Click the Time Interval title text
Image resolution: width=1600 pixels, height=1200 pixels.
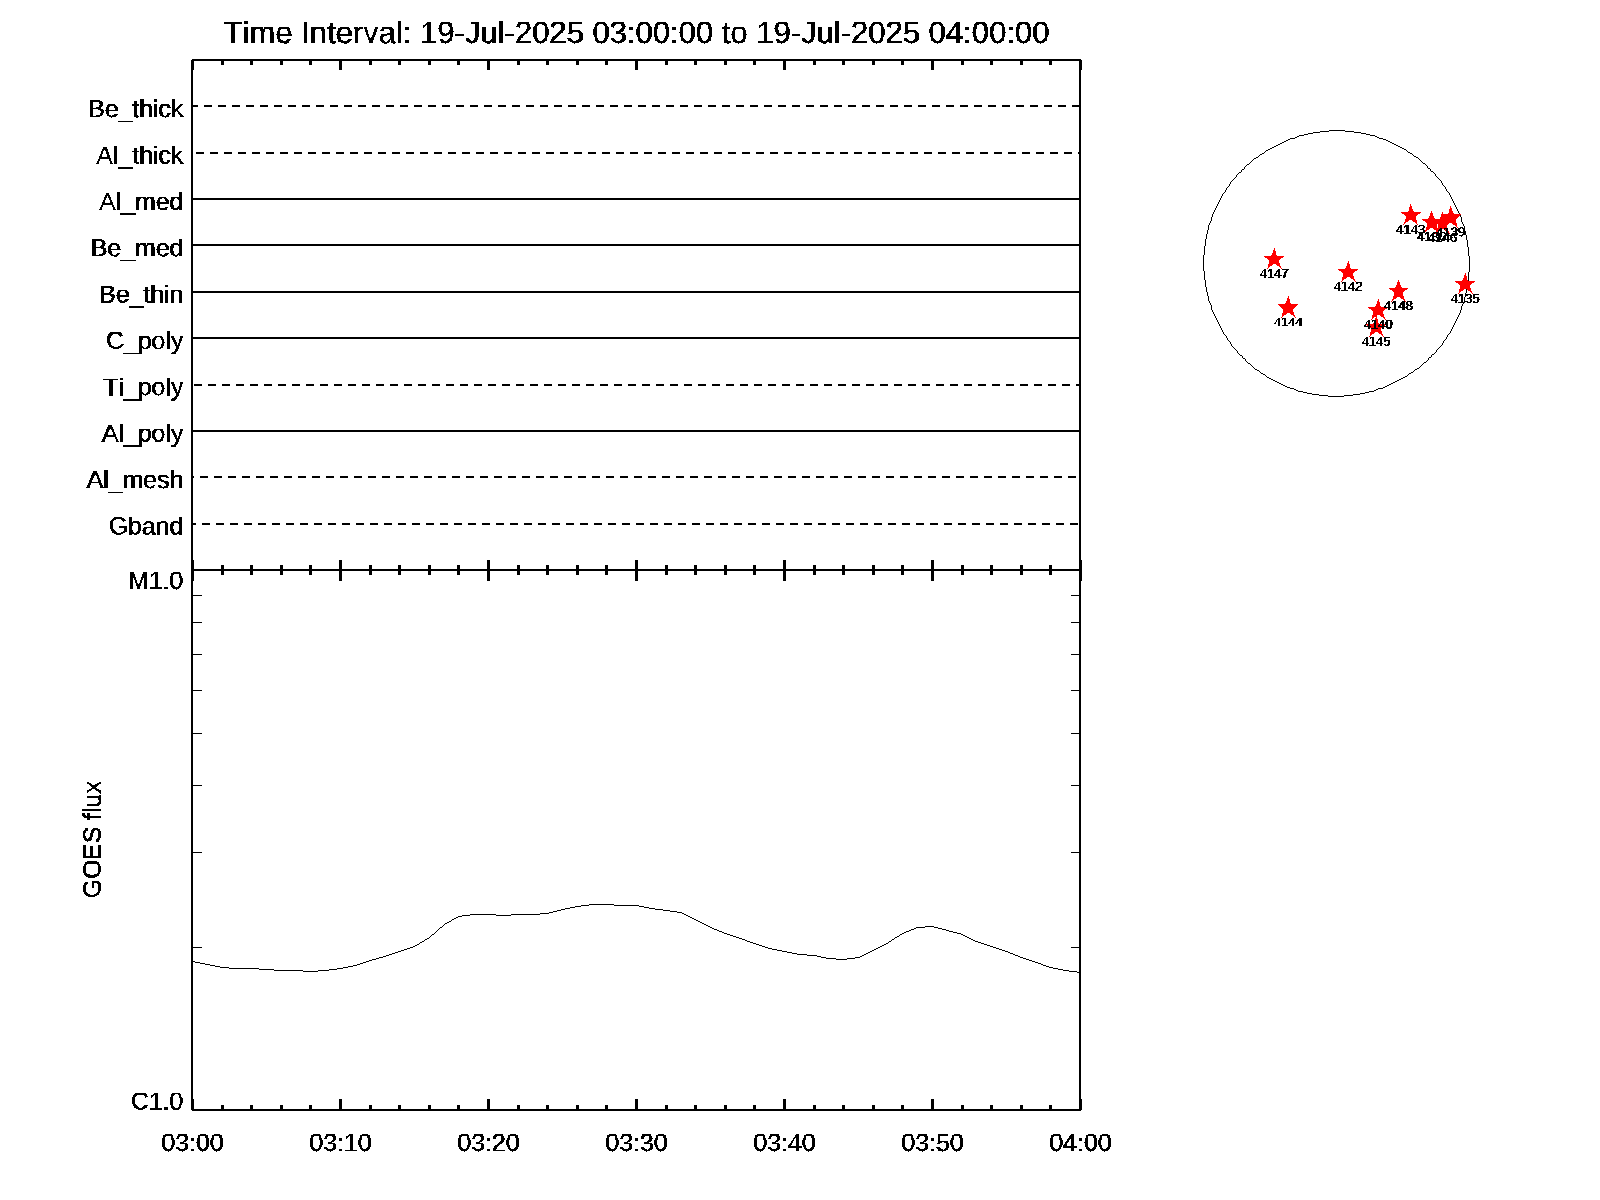point(636,33)
